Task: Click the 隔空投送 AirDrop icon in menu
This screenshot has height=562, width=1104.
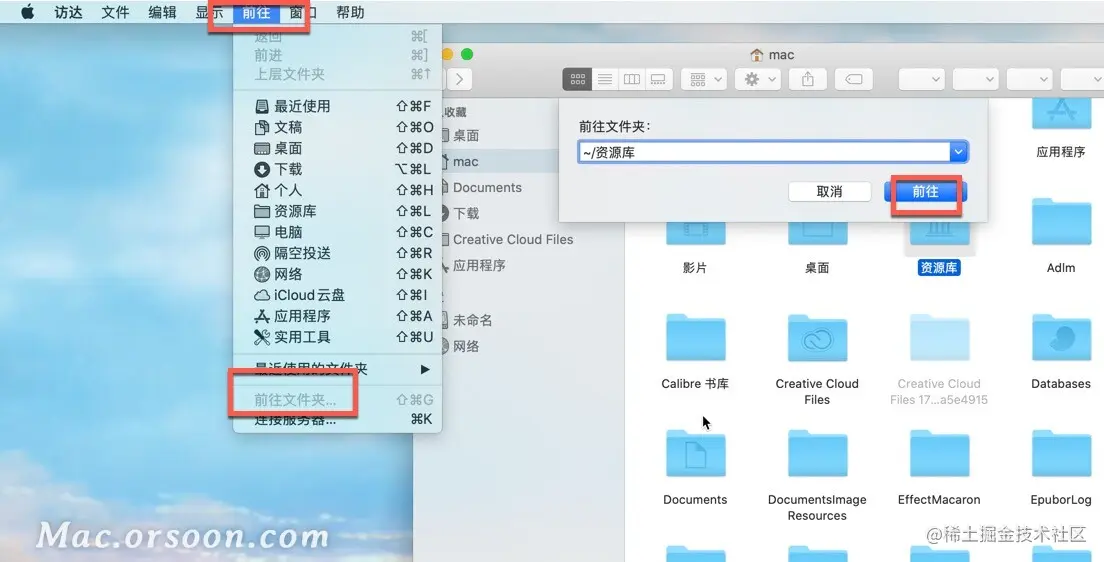Action: pos(262,253)
